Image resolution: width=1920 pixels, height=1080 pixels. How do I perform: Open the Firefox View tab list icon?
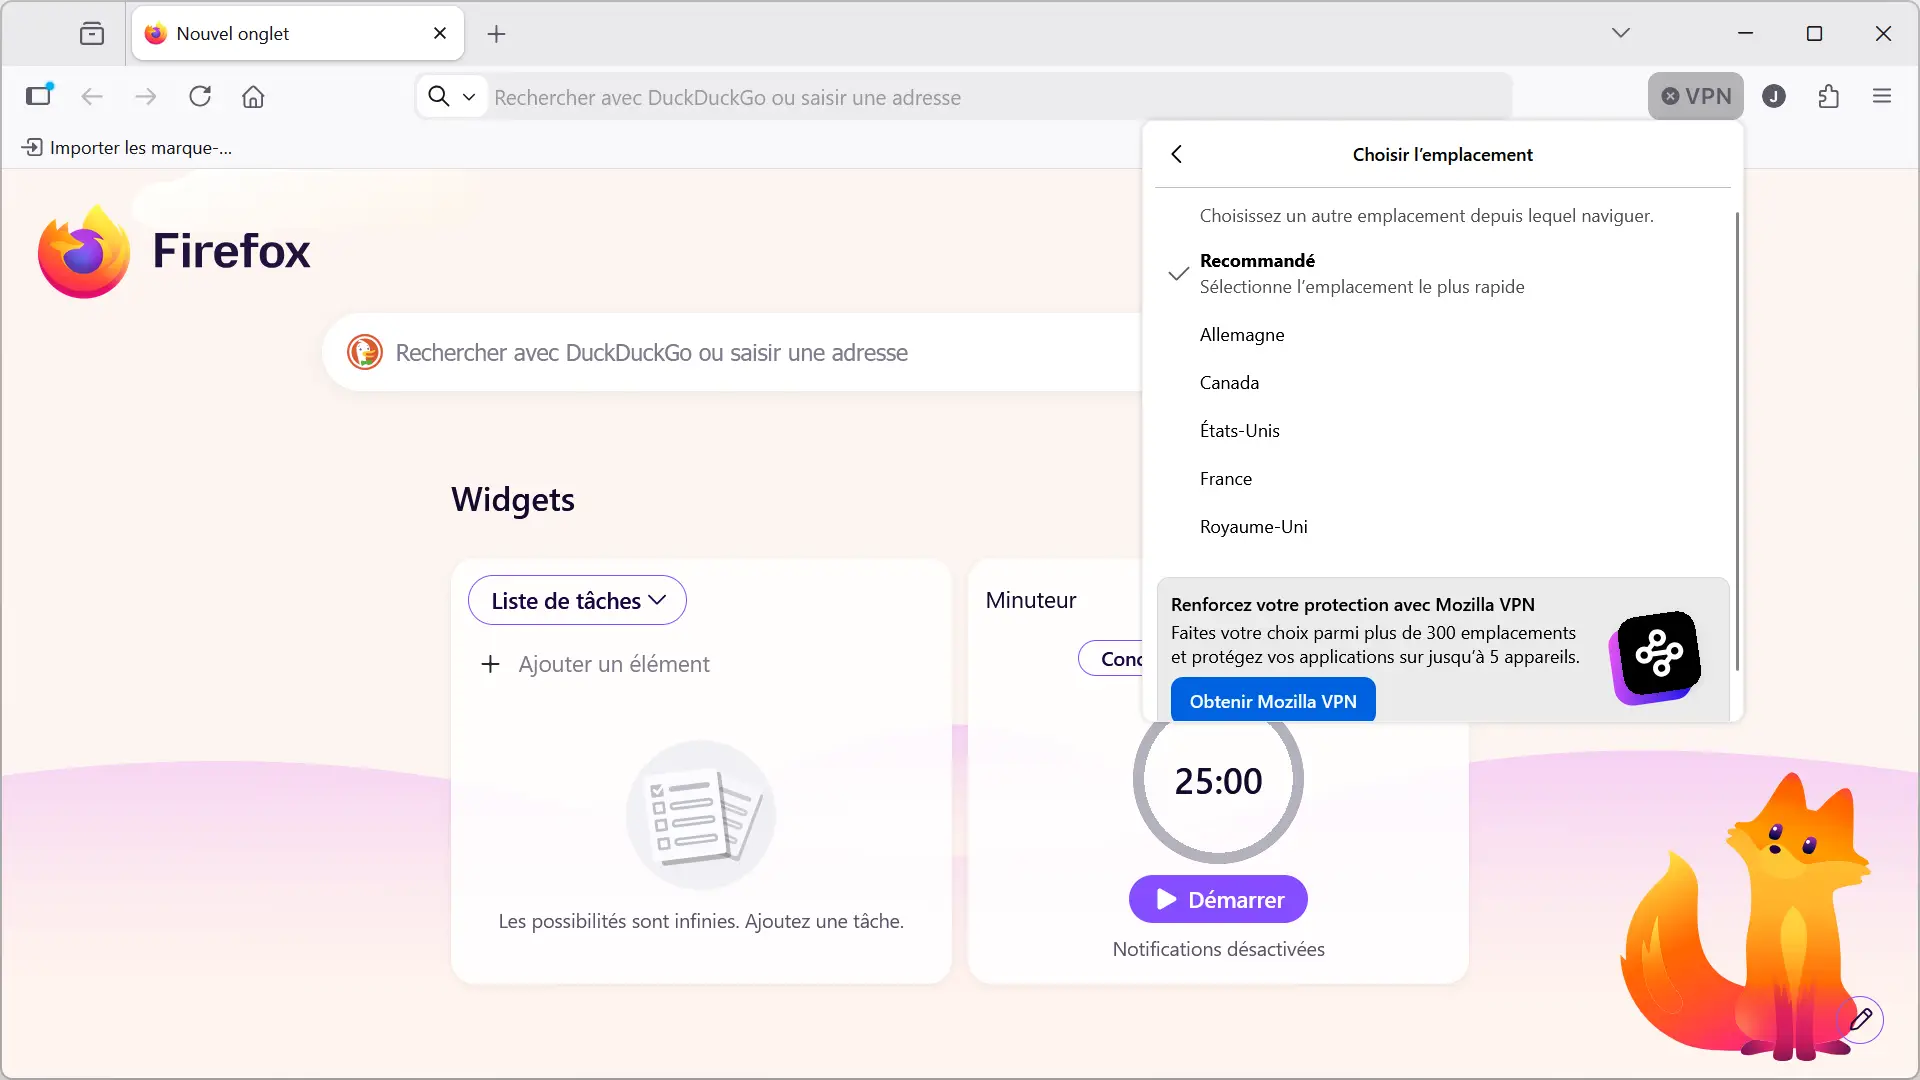pyautogui.click(x=92, y=34)
